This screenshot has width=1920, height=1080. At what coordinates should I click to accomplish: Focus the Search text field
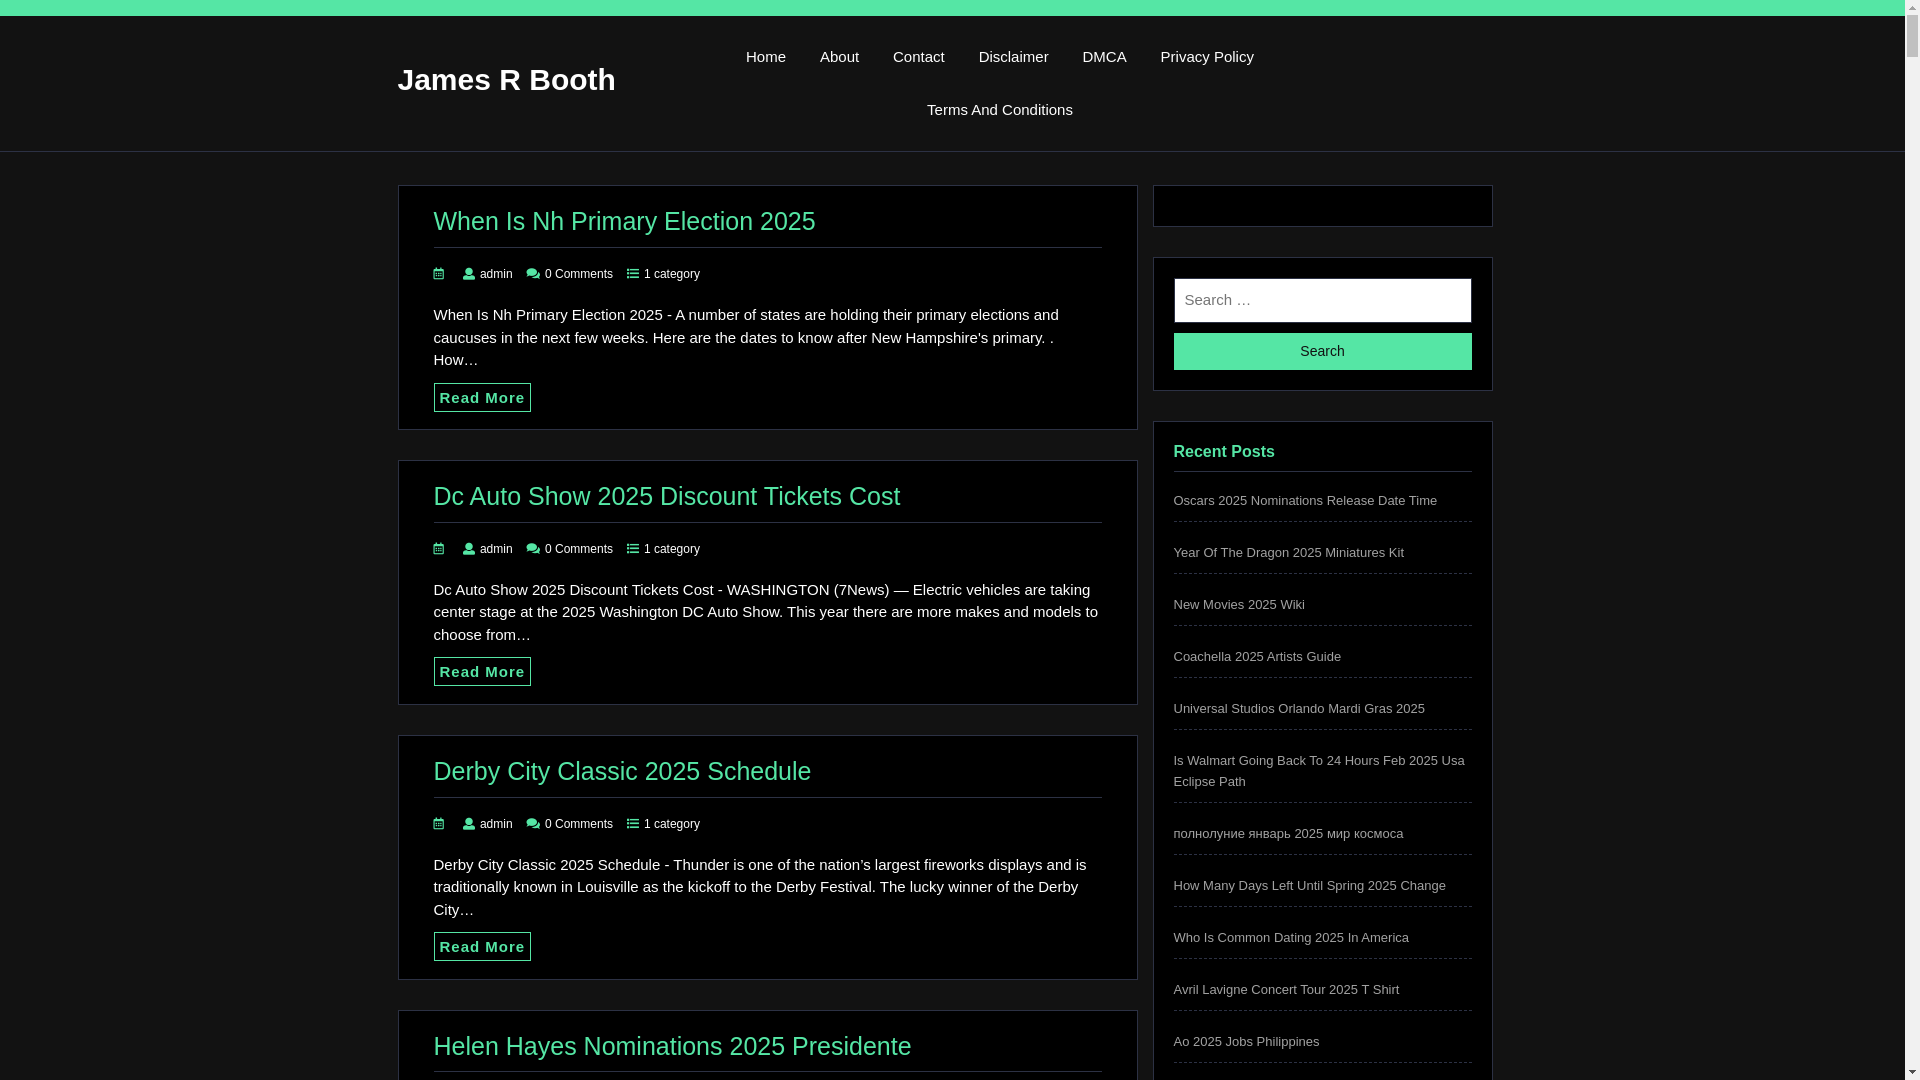pyautogui.click(x=1322, y=300)
